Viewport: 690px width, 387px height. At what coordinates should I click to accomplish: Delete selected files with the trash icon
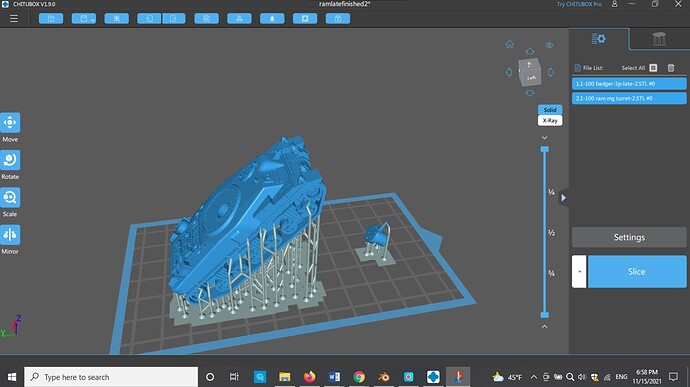point(671,68)
